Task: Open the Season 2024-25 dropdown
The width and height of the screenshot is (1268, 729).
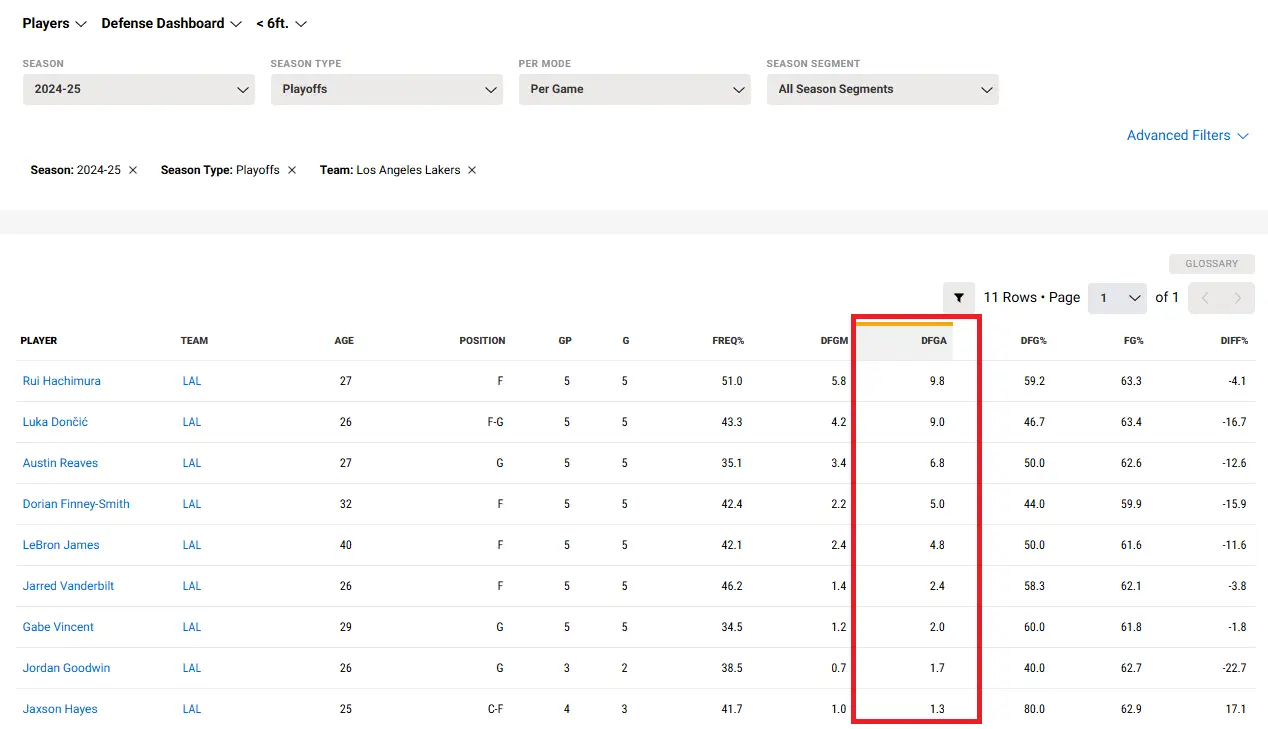Action: [139, 89]
